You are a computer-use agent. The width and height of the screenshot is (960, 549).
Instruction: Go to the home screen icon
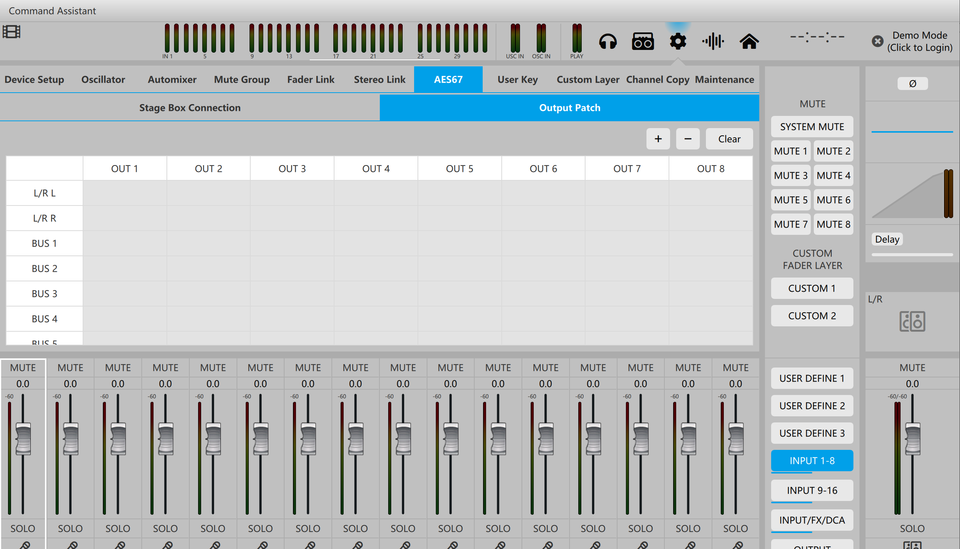pyautogui.click(x=748, y=41)
